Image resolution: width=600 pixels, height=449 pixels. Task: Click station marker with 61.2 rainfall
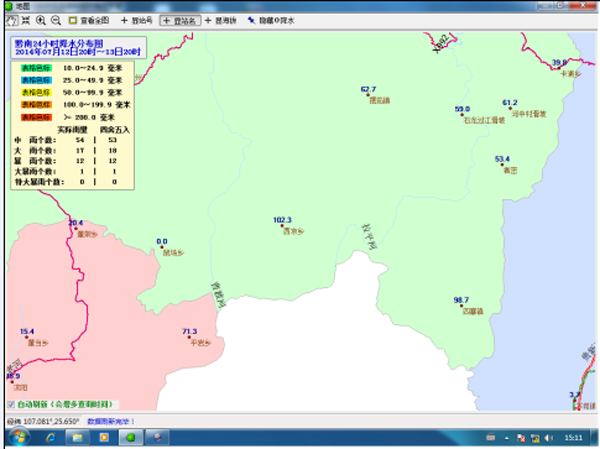coord(510,108)
